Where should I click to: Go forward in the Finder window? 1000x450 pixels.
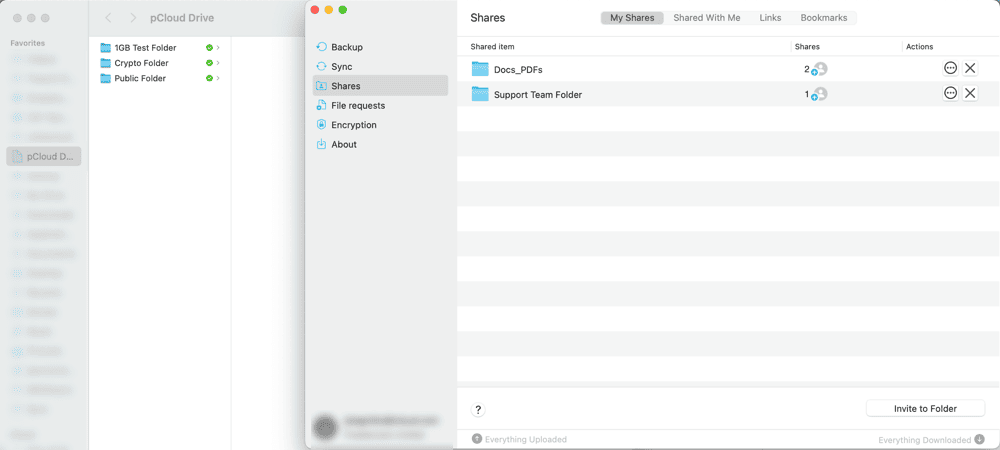point(133,18)
